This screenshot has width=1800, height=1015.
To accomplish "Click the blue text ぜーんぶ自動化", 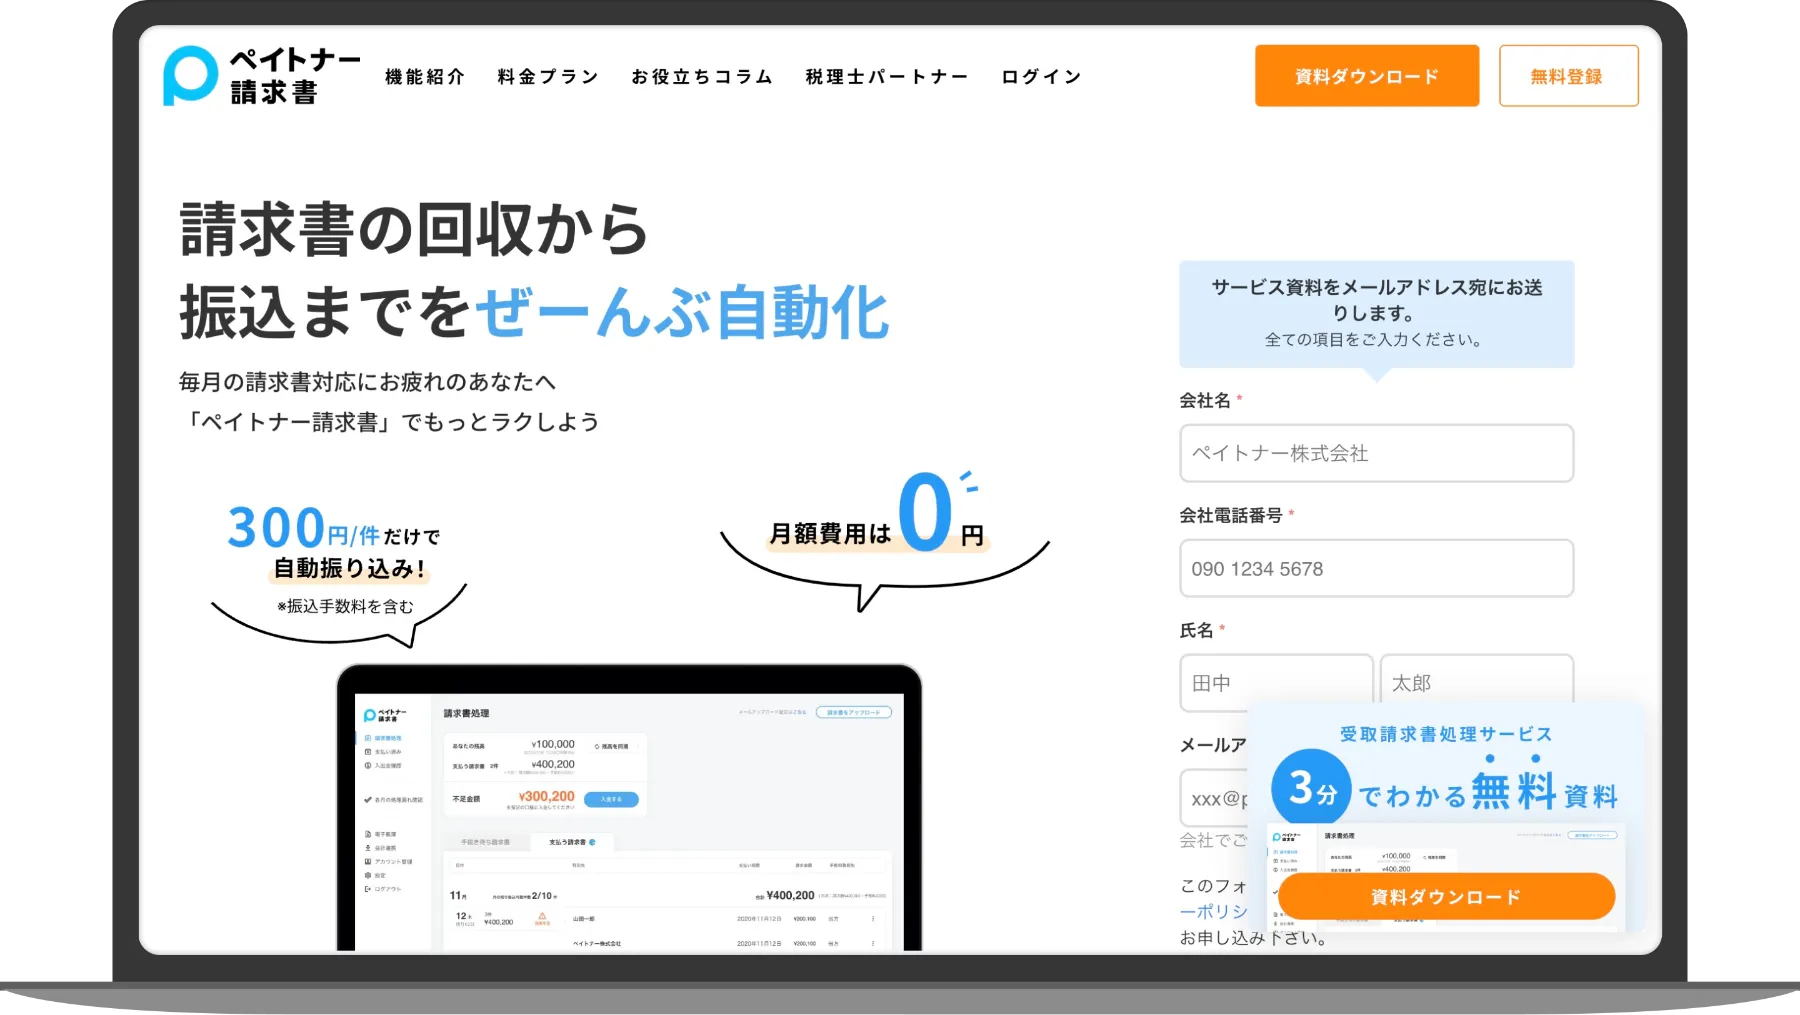I will [681, 312].
